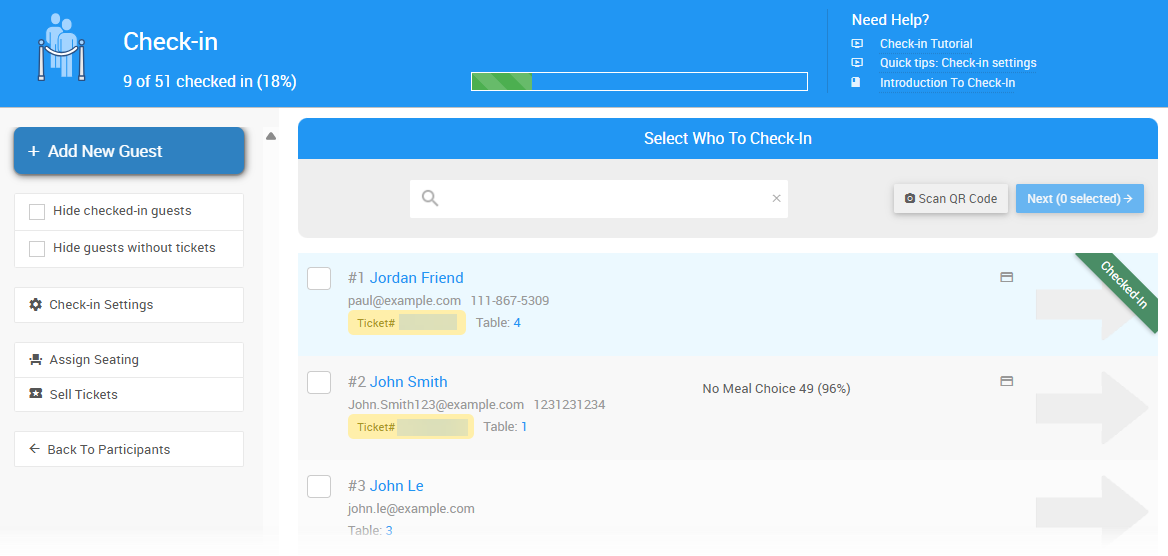The height and width of the screenshot is (556, 1168).
Task: Click the magnifying glass search icon
Action: (430, 198)
